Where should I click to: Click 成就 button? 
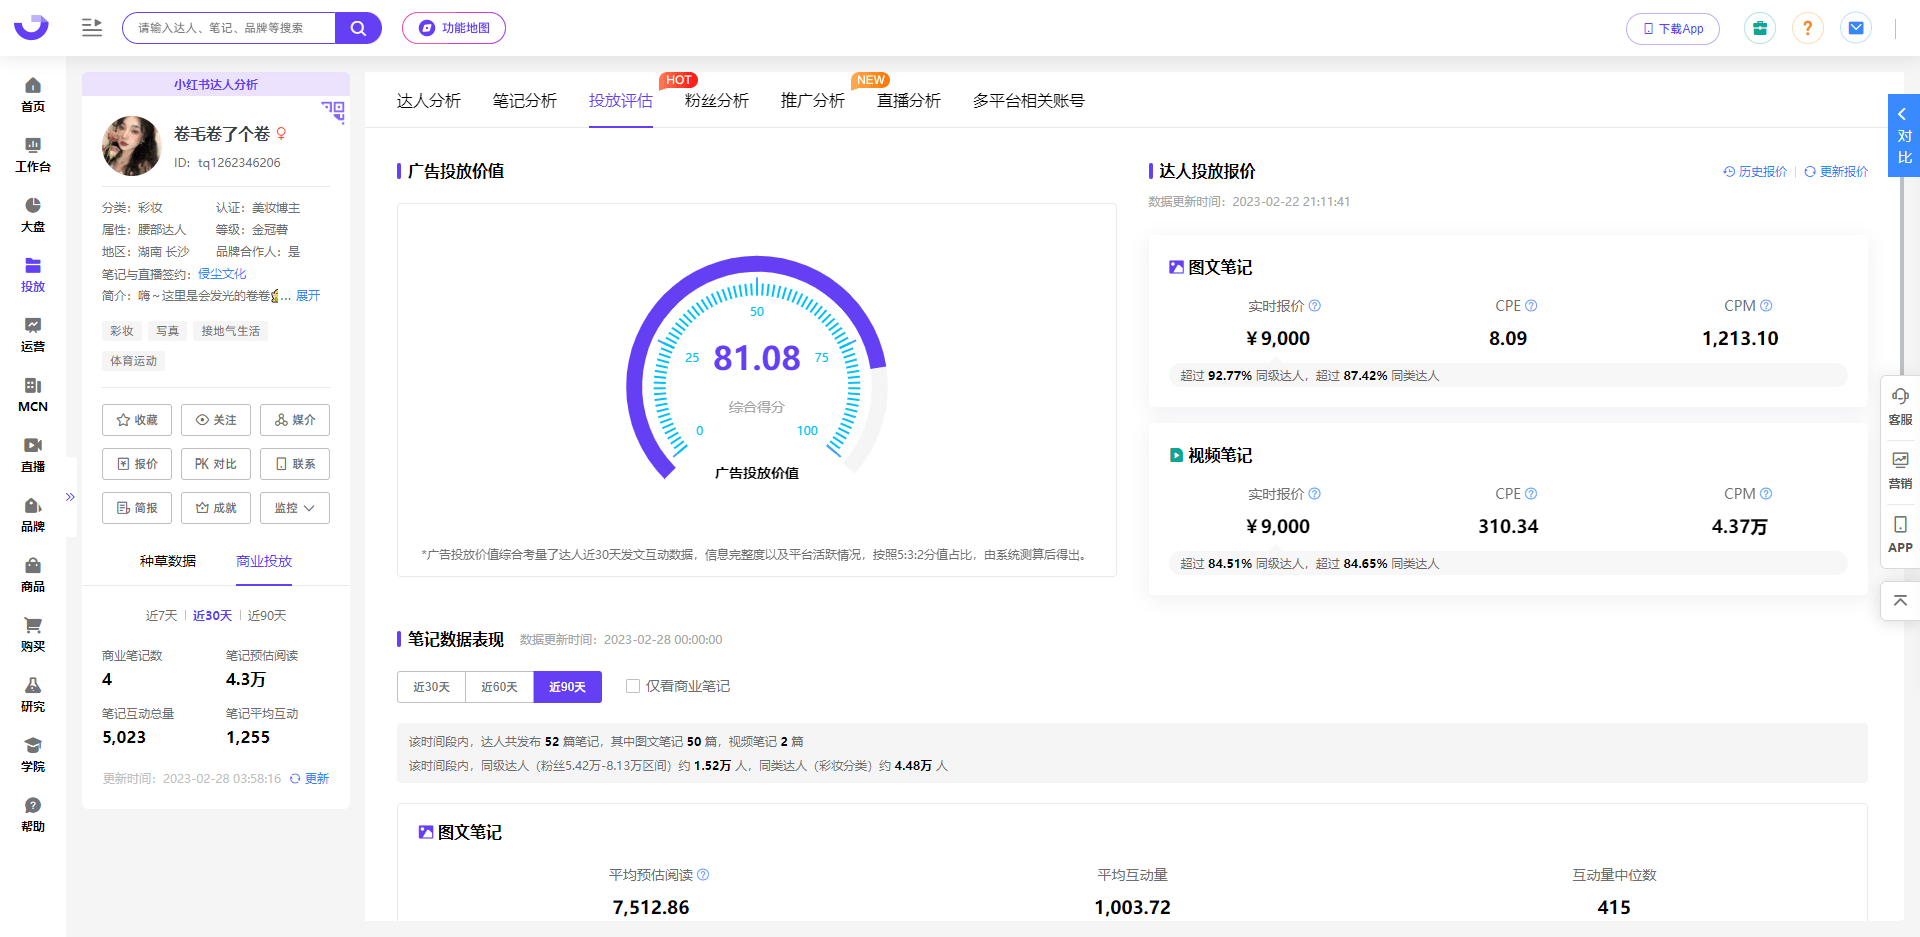(x=216, y=508)
